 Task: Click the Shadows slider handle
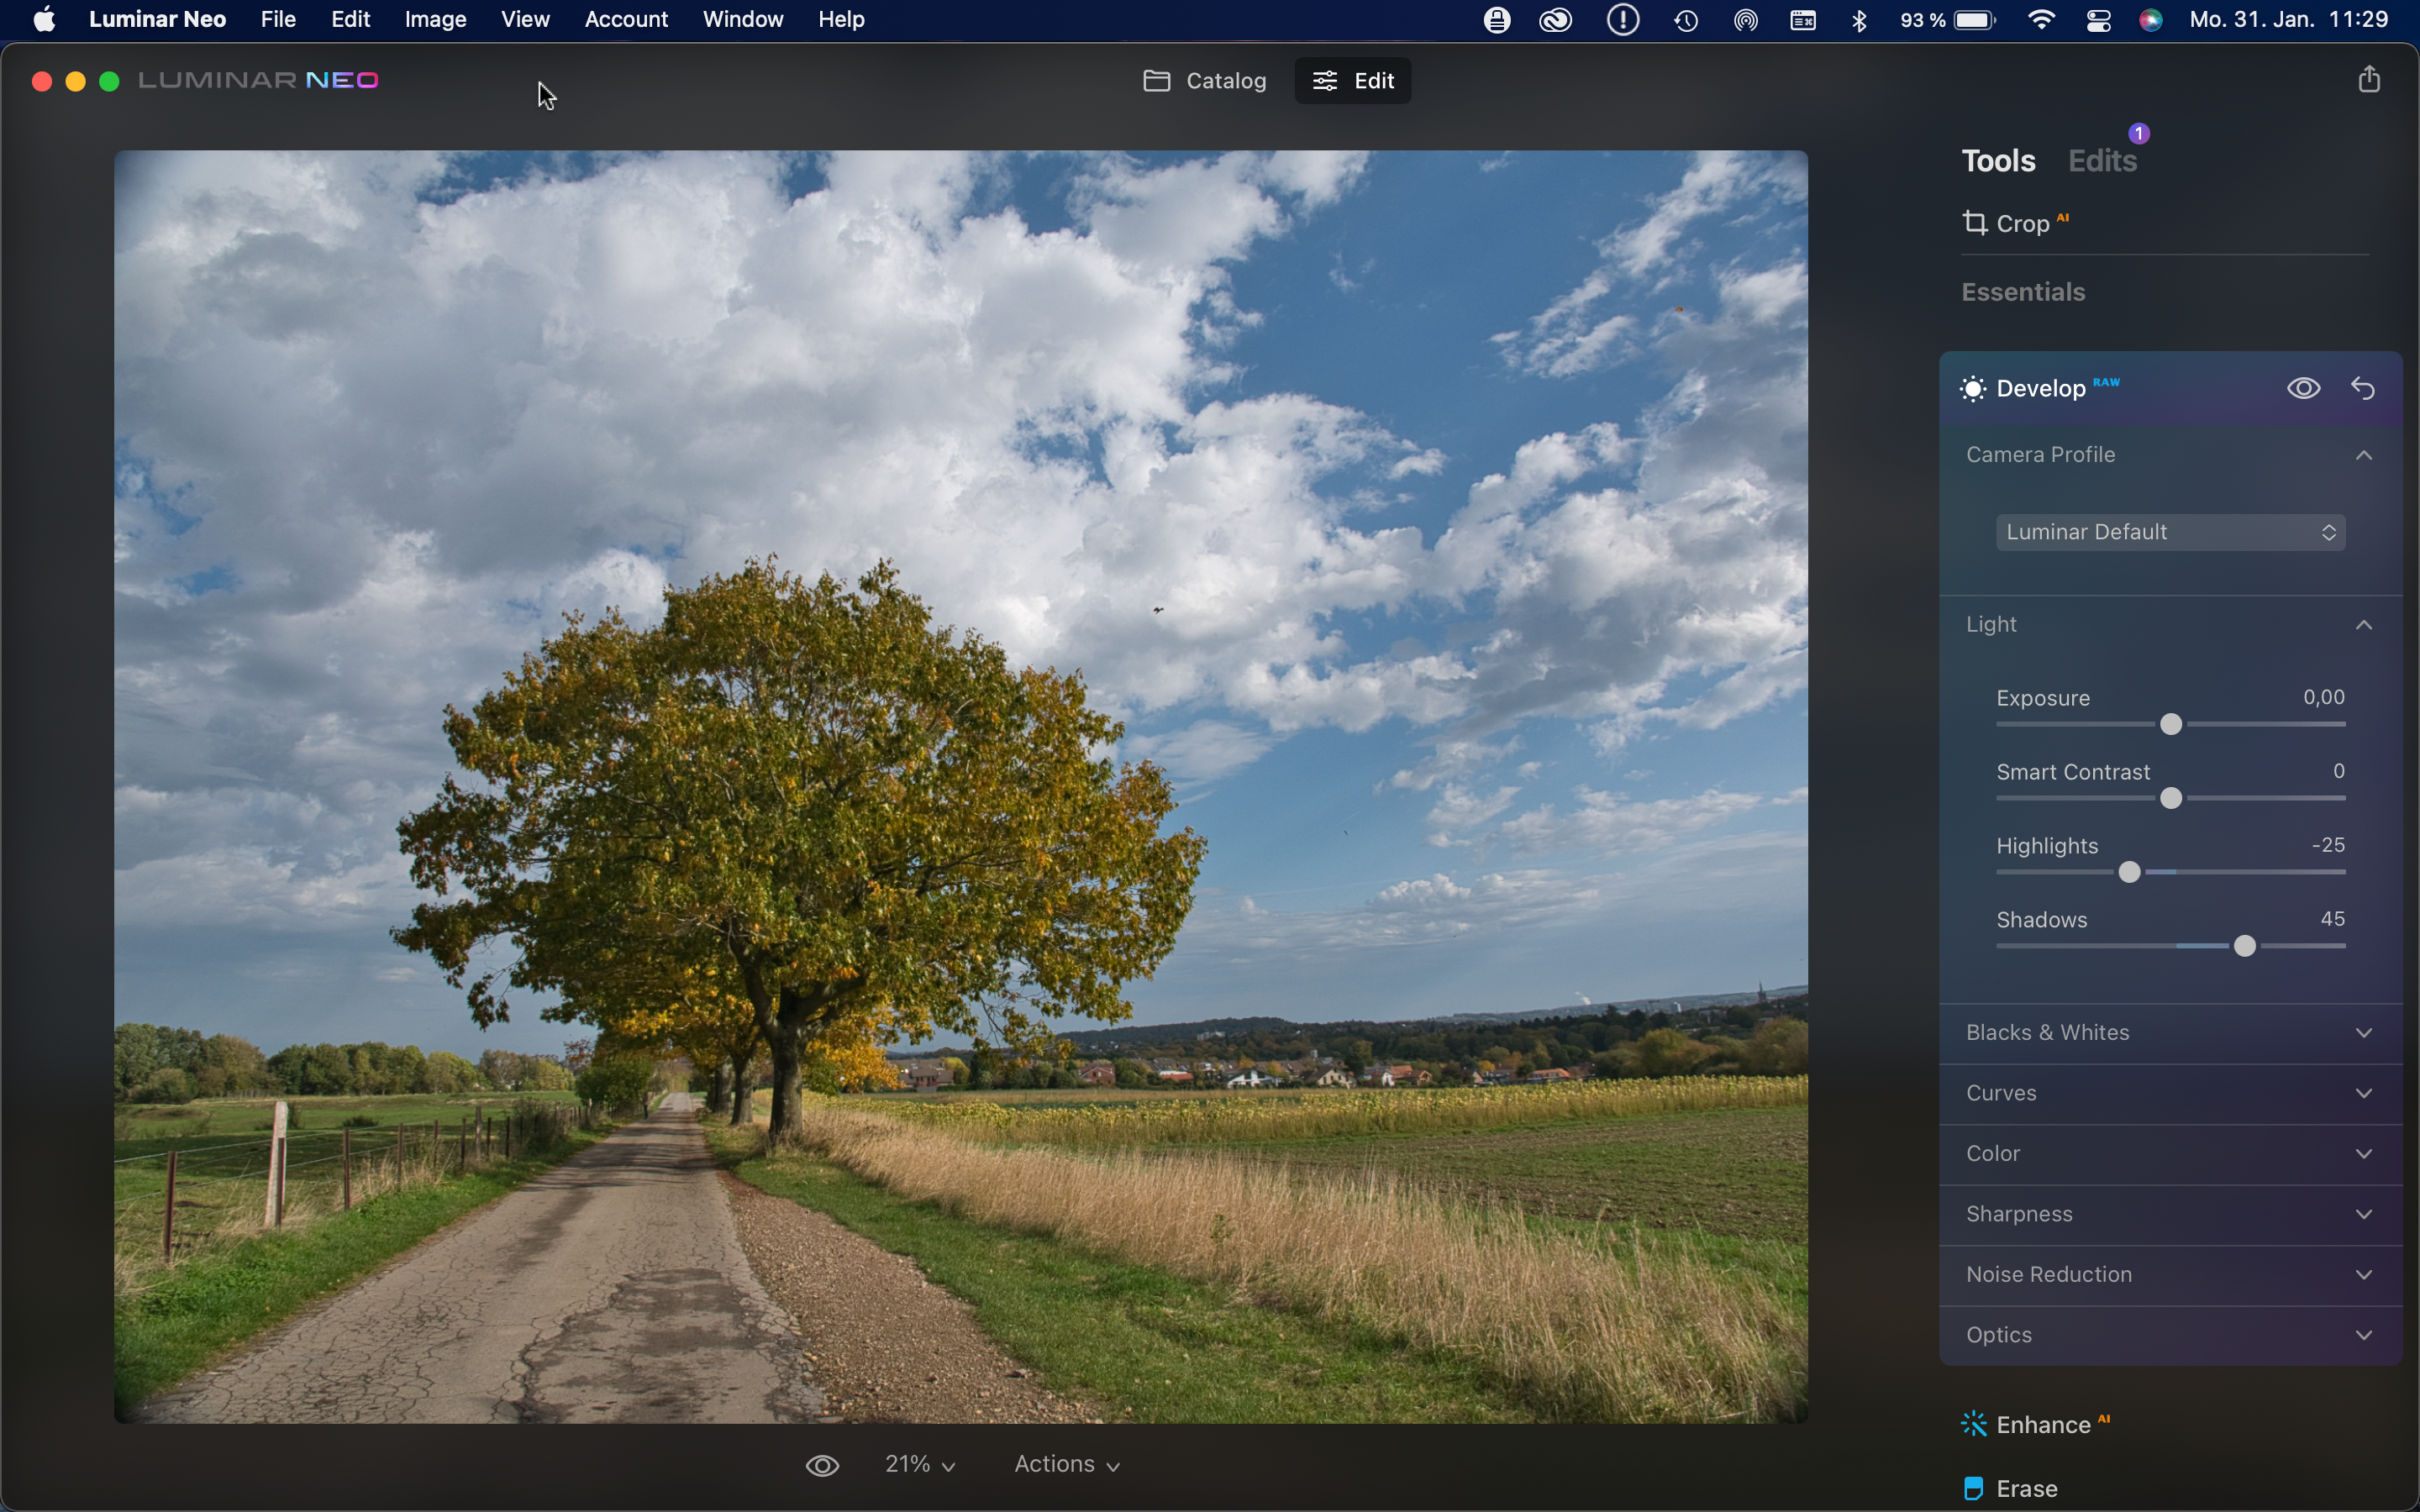[x=2244, y=946]
